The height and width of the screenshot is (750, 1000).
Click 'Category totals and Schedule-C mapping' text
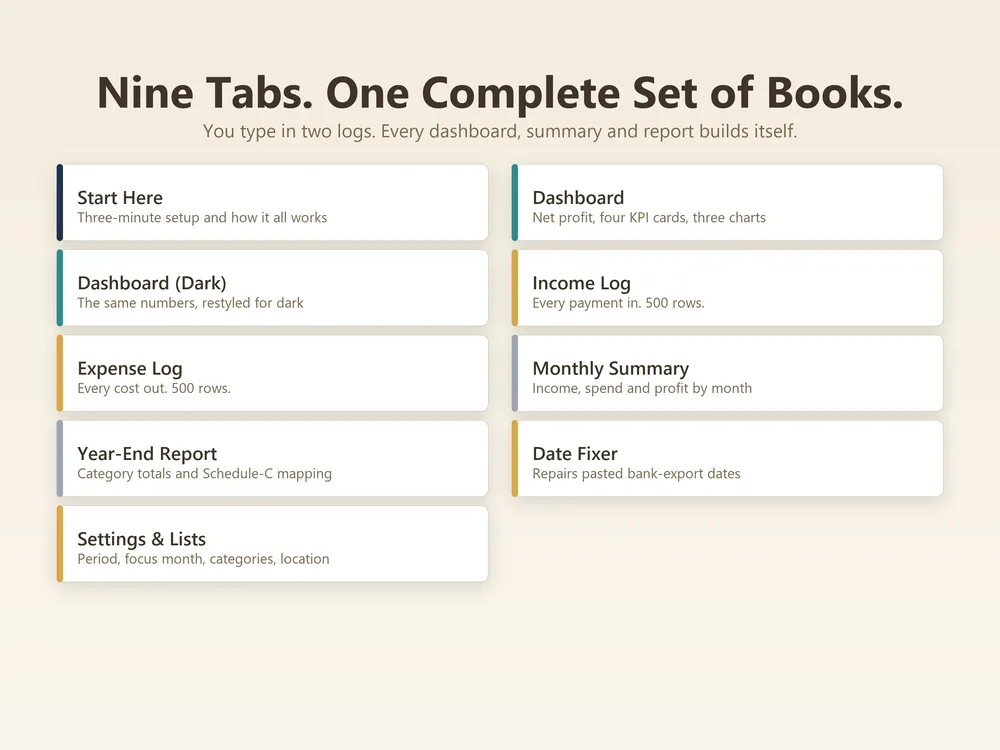(x=205, y=474)
